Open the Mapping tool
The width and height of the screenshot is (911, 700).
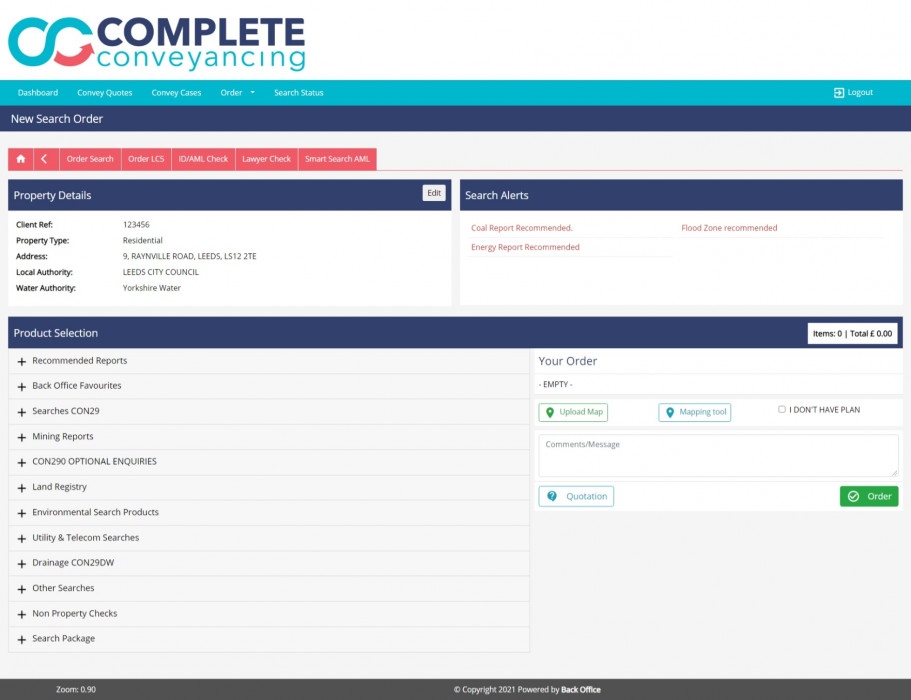694,412
